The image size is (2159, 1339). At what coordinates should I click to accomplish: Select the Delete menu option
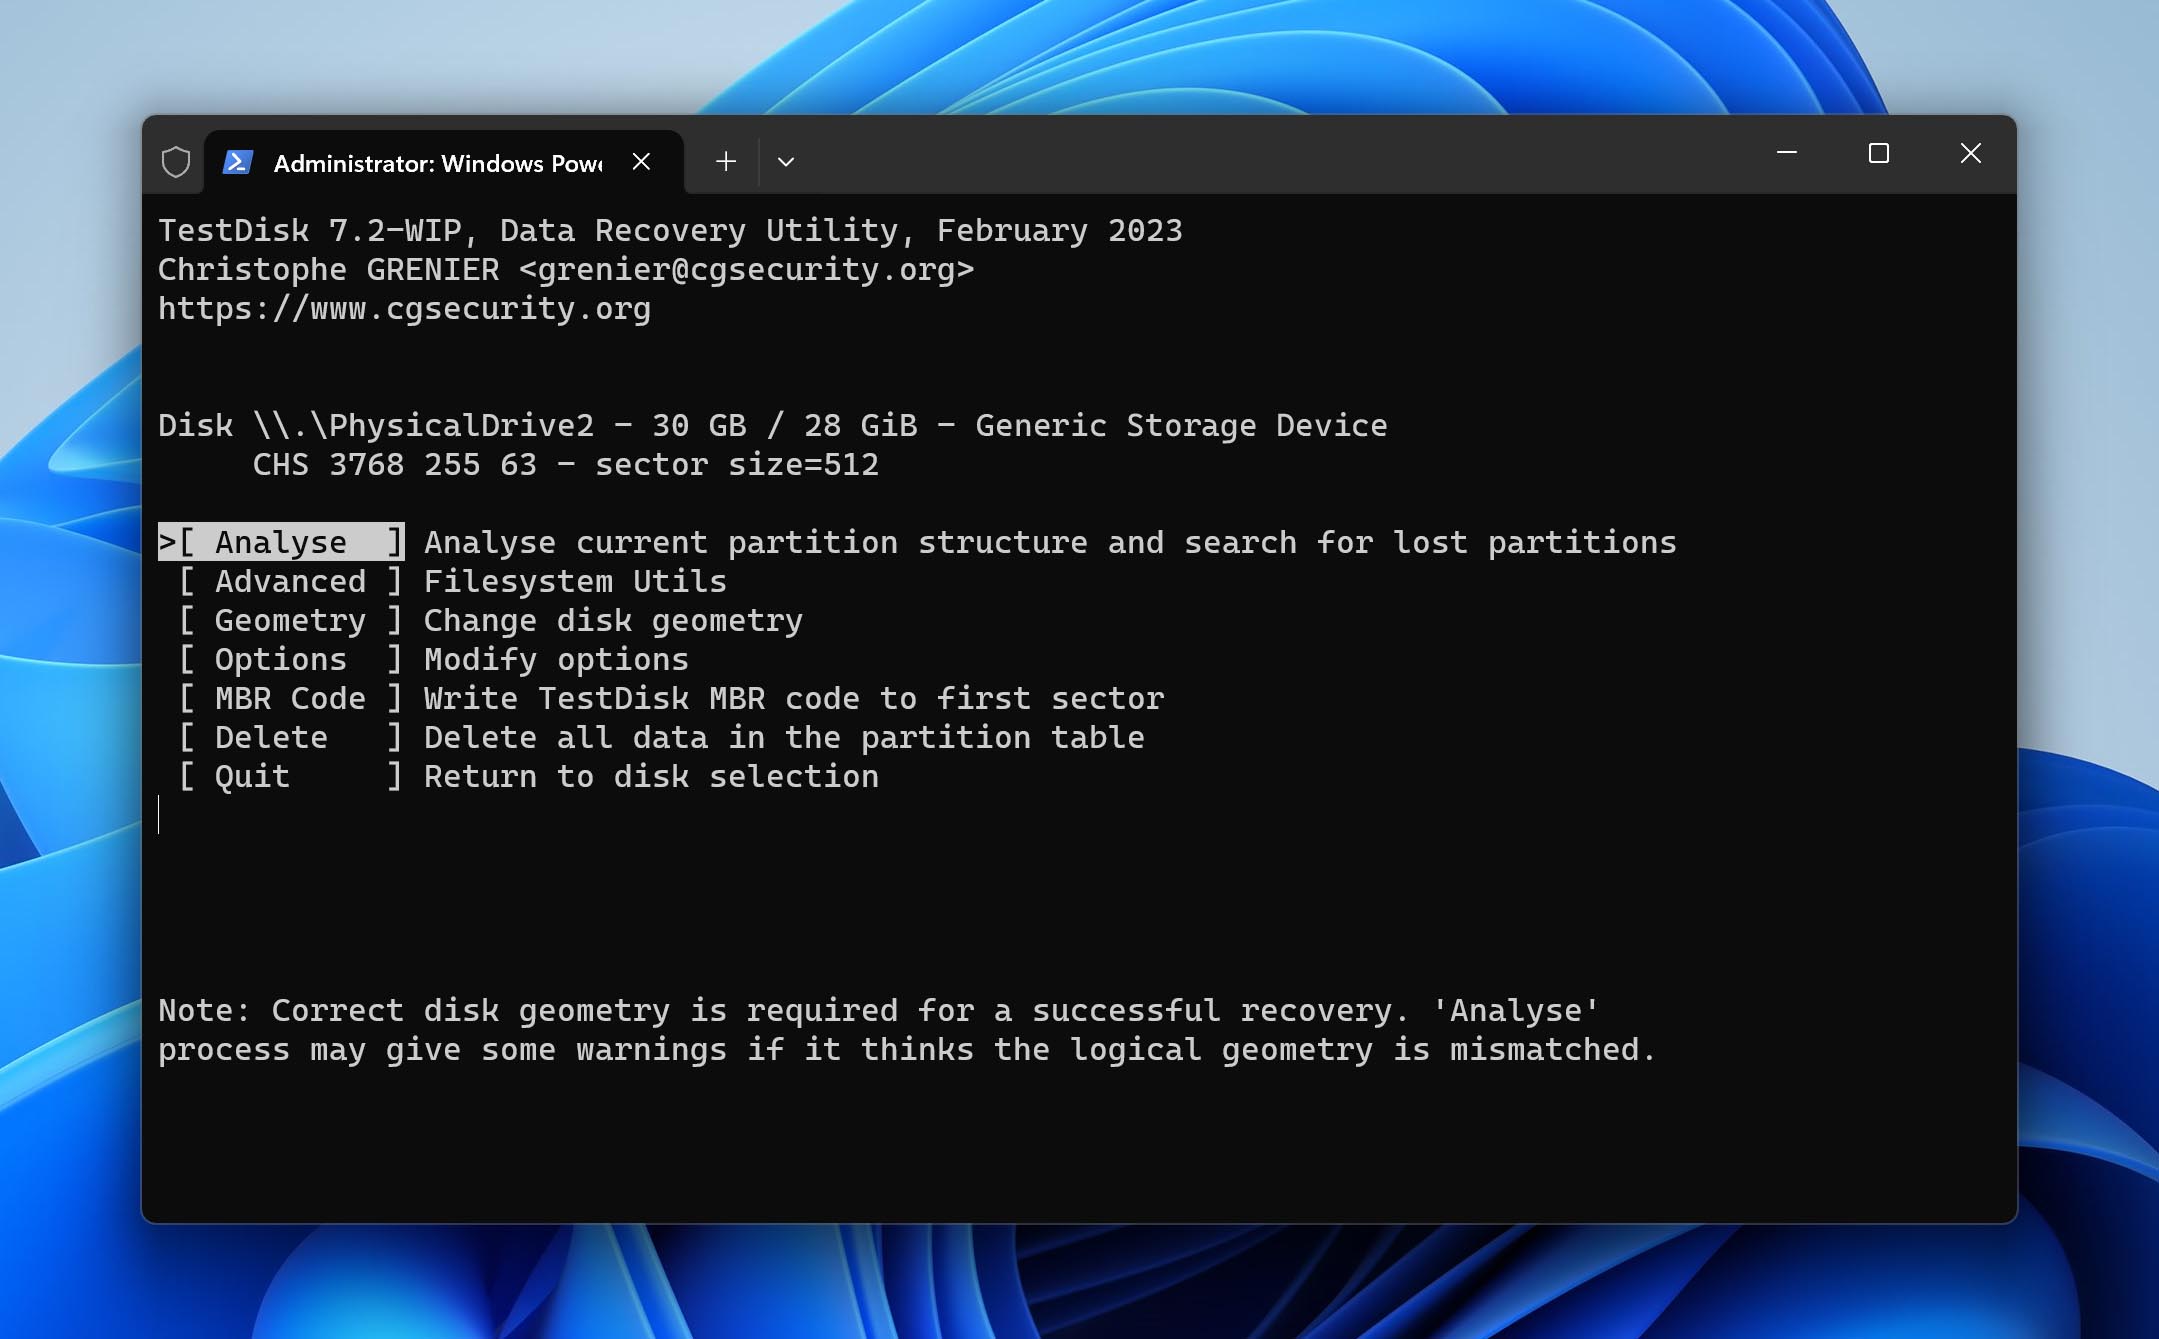(x=291, y=737)
